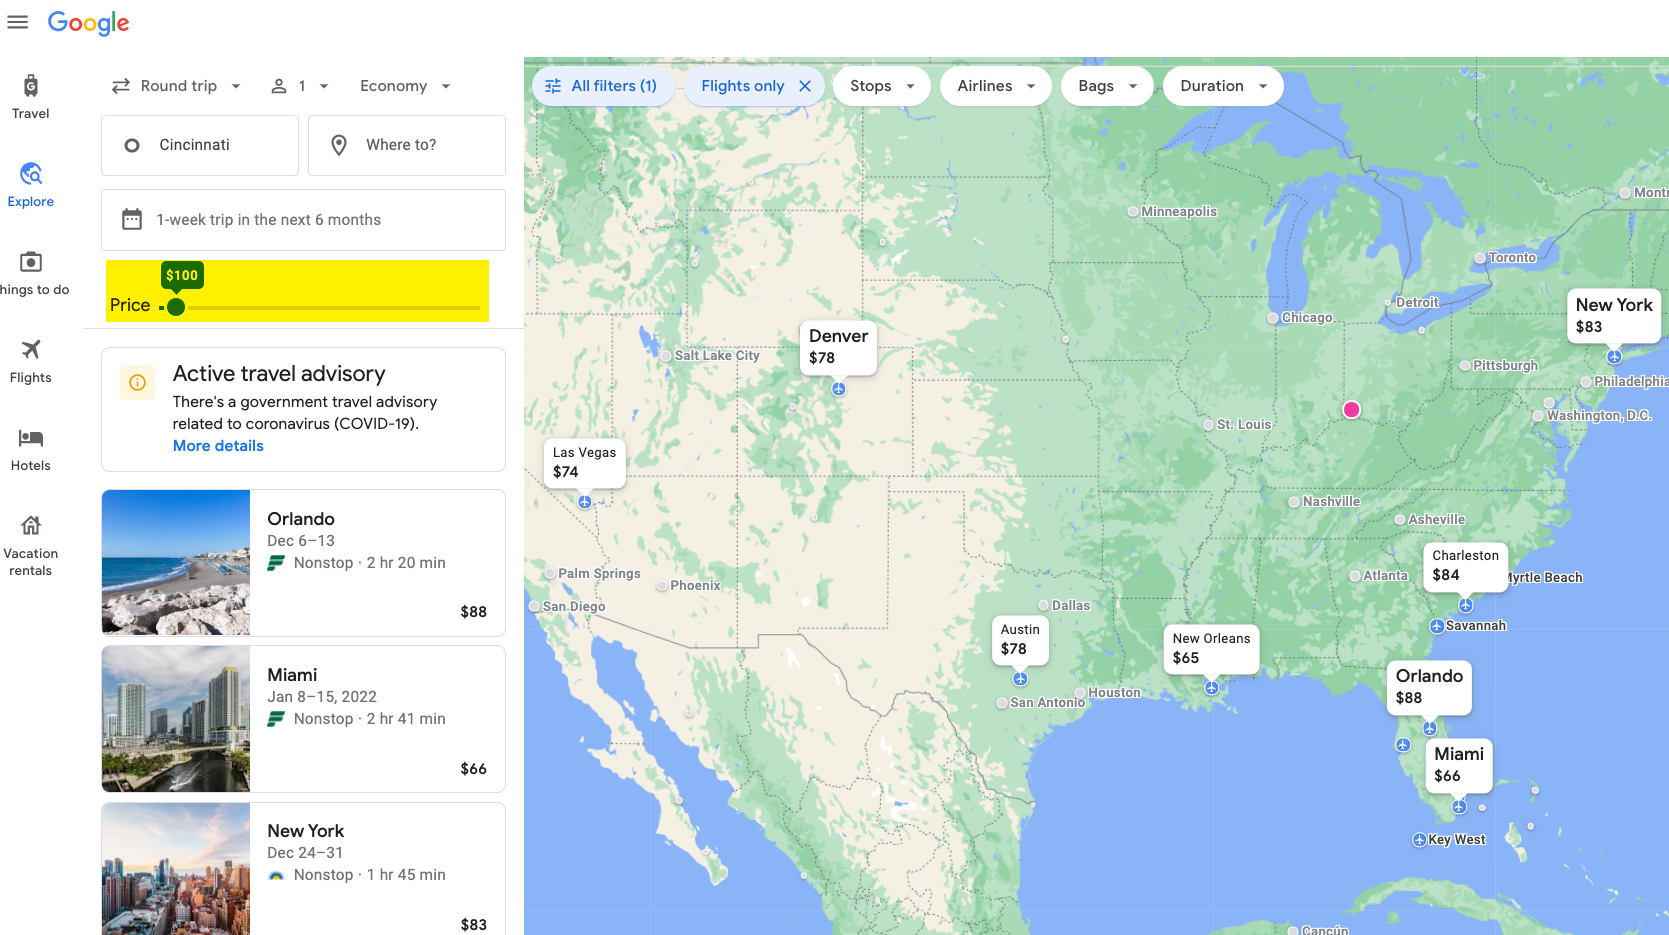Click the Savannah airport pin
Viewport: 1669px width, 935px height.
coord(1437,627)
